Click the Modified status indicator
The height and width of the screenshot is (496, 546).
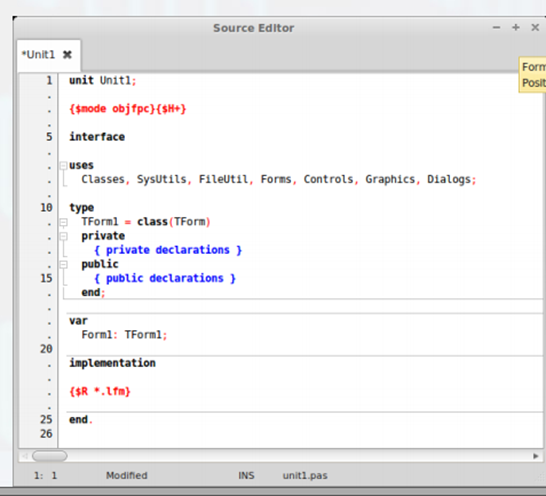click(x=127, y=475)
